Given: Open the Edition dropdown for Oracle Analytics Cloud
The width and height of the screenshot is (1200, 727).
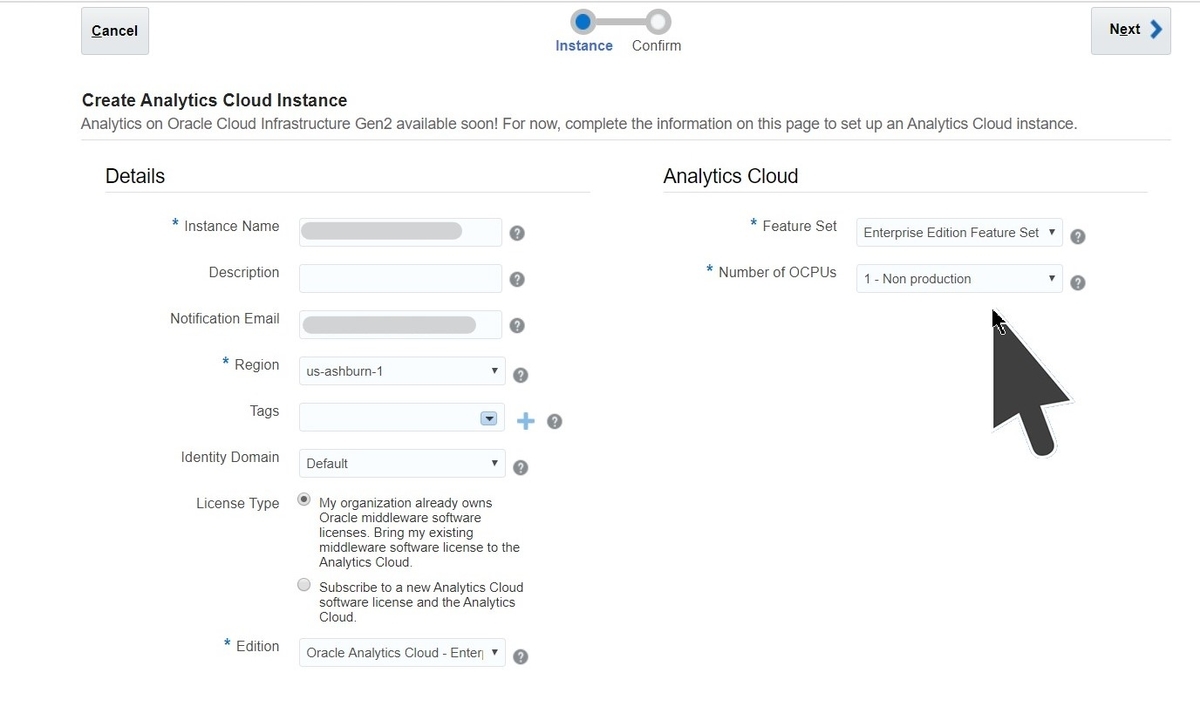Looking at the screenshot, I should click(402, 652).
